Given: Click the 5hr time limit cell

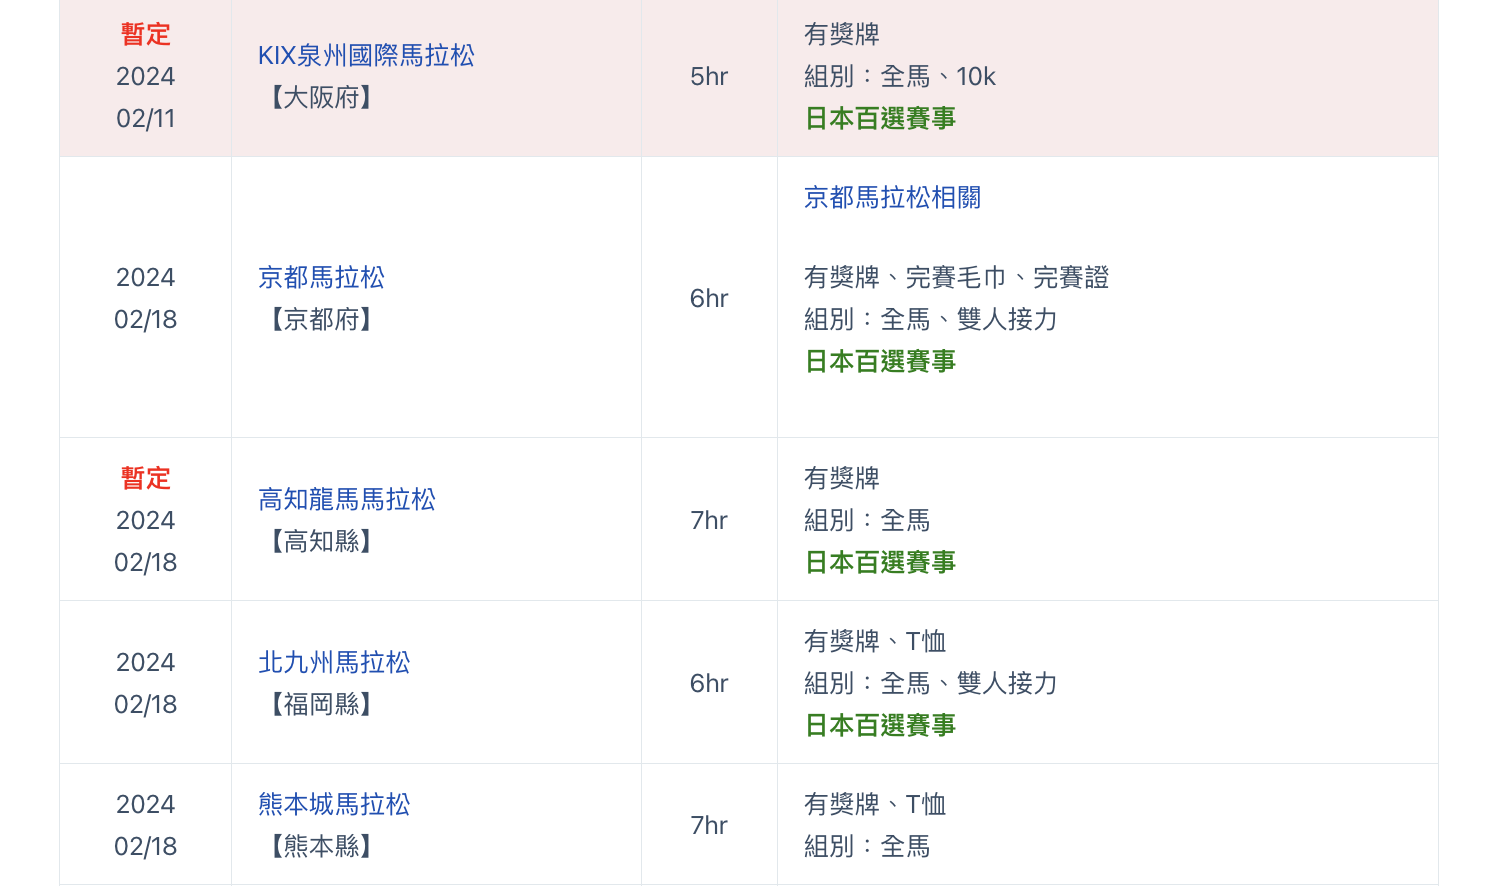Looking at the screenshot, I should tap(709, 77).
